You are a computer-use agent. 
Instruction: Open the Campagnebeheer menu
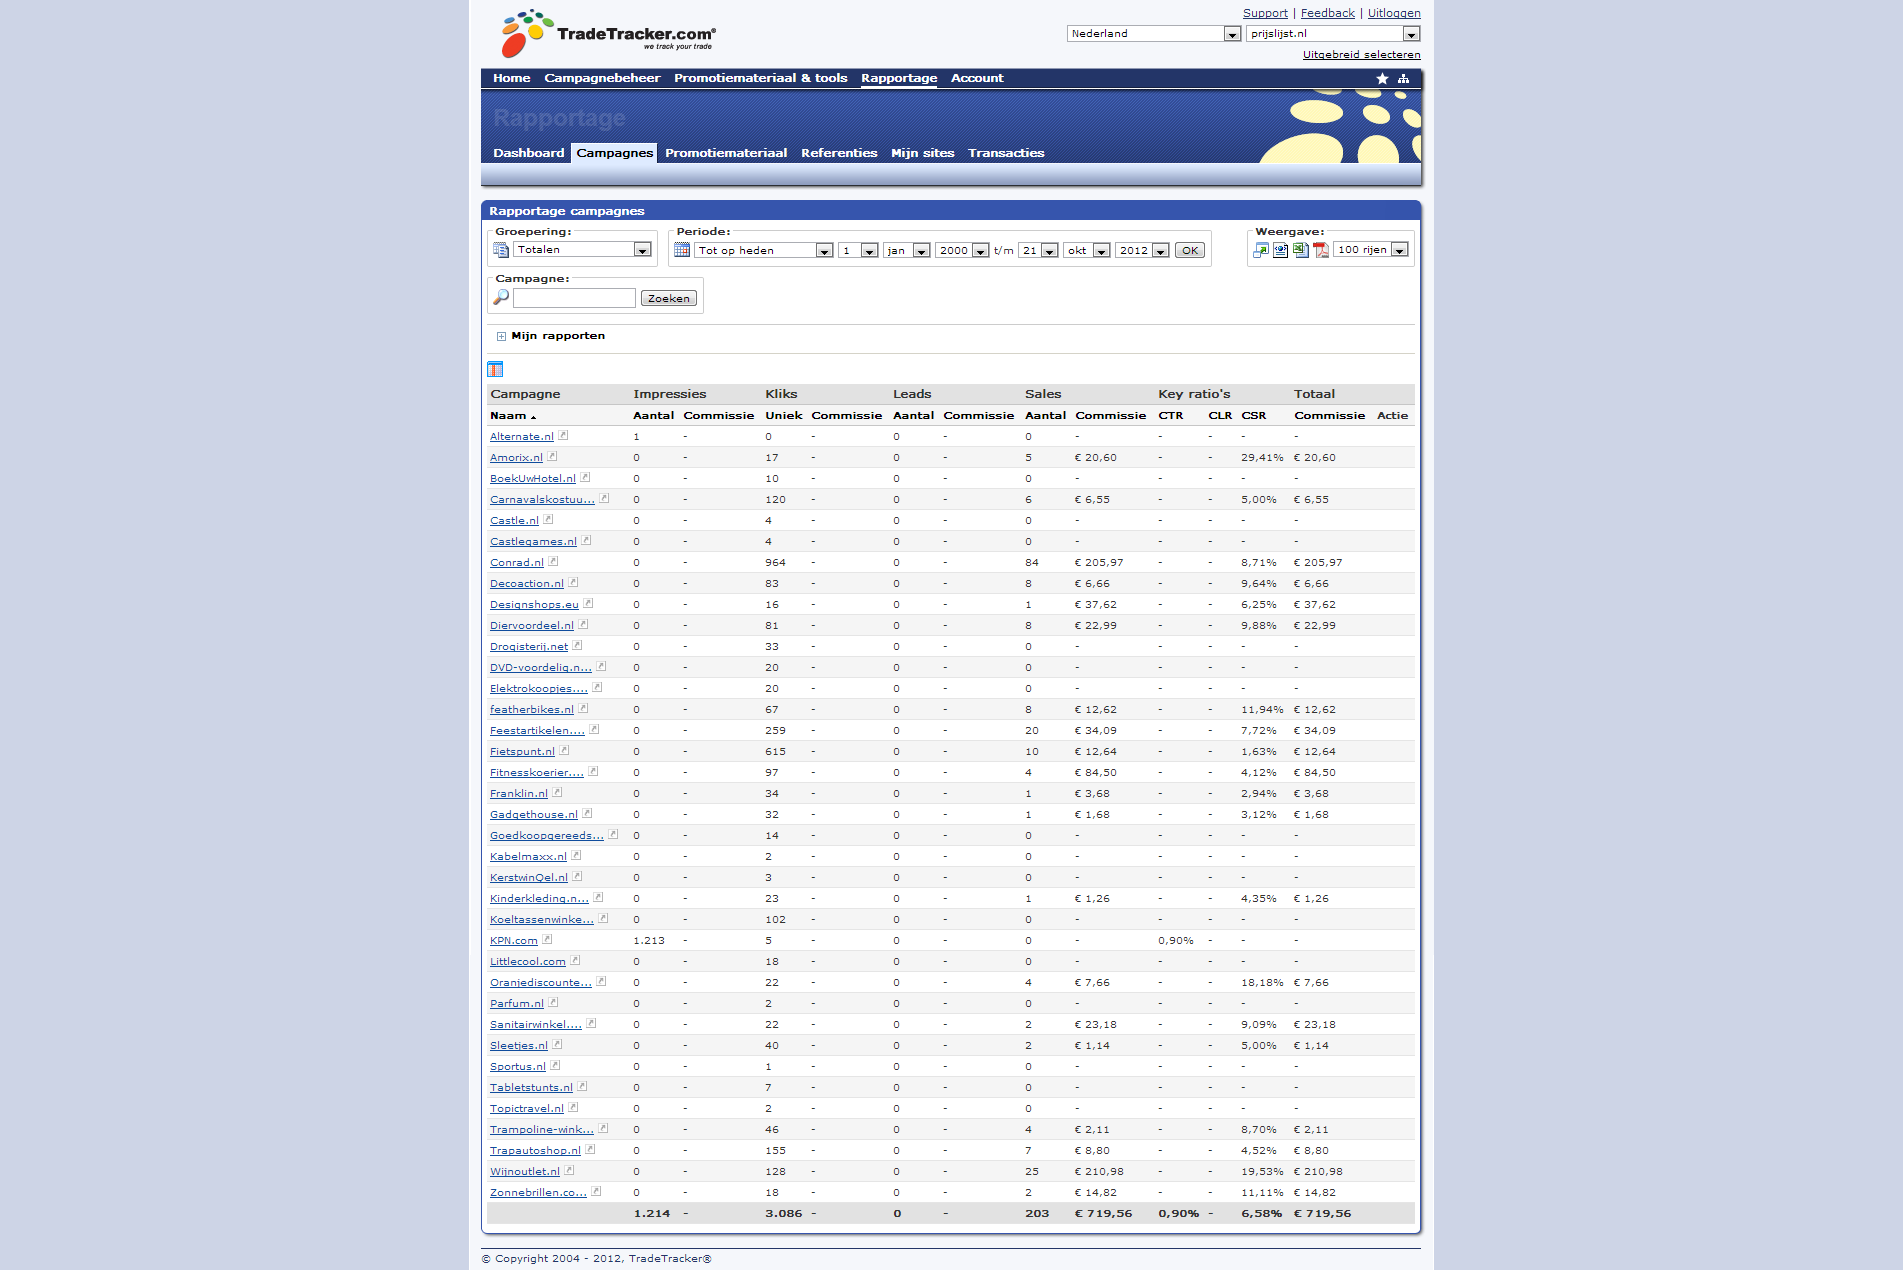click(602, 78)
